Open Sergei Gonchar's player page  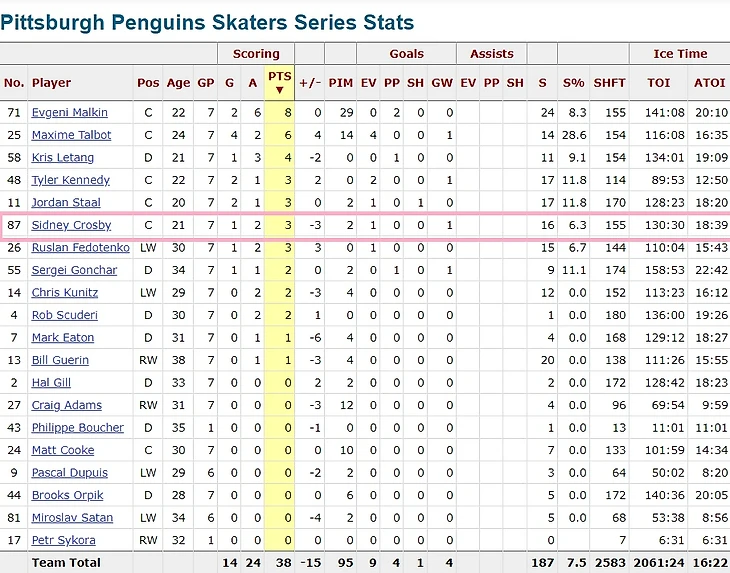click(74, 270)
